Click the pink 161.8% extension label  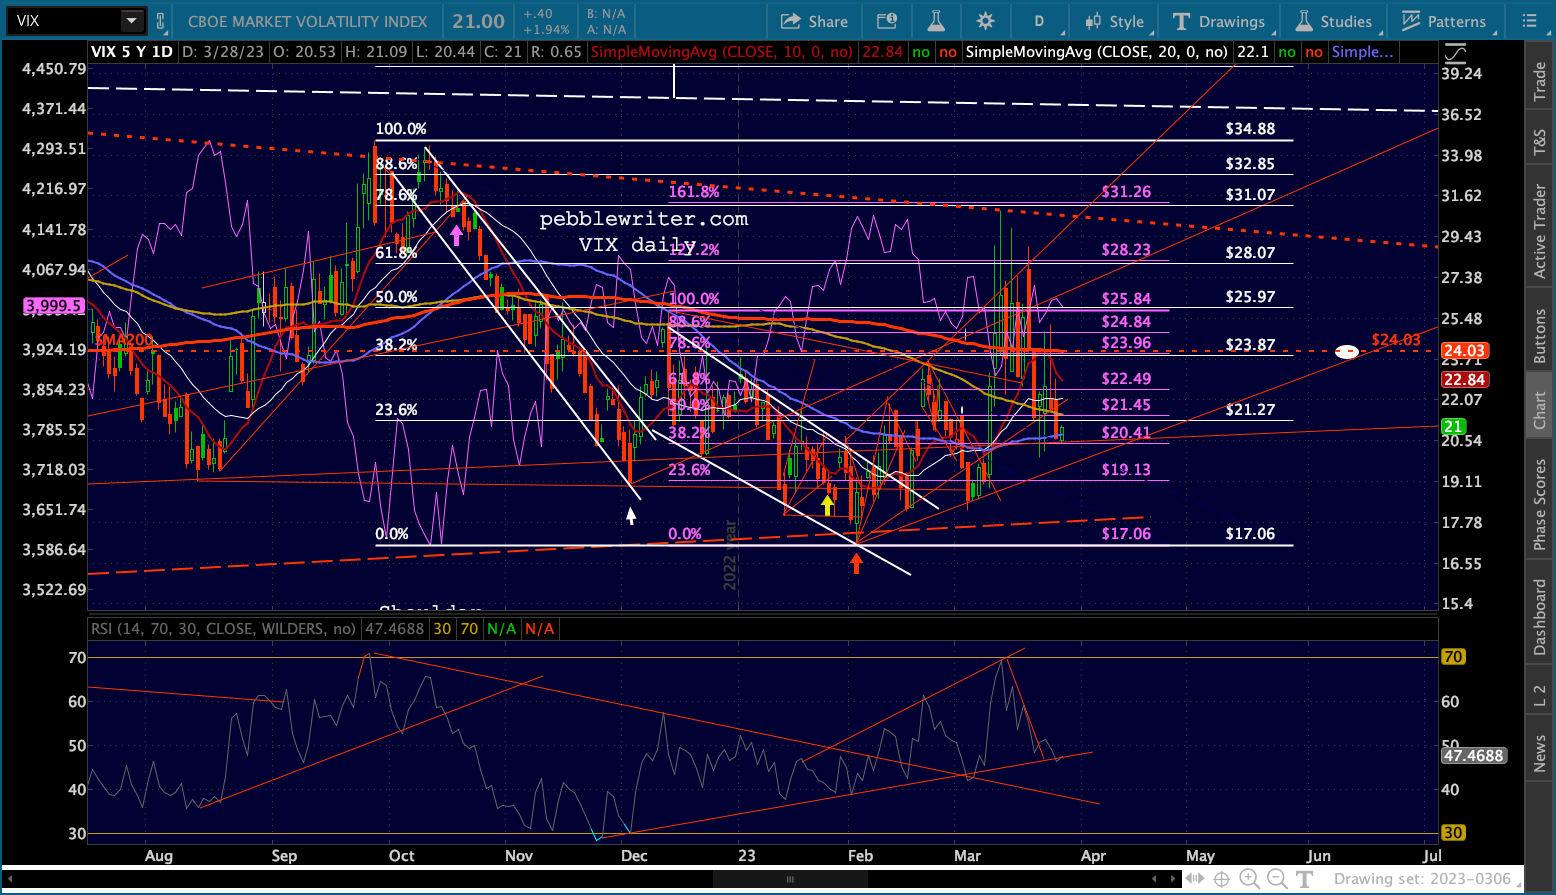(x=694, y=192)
